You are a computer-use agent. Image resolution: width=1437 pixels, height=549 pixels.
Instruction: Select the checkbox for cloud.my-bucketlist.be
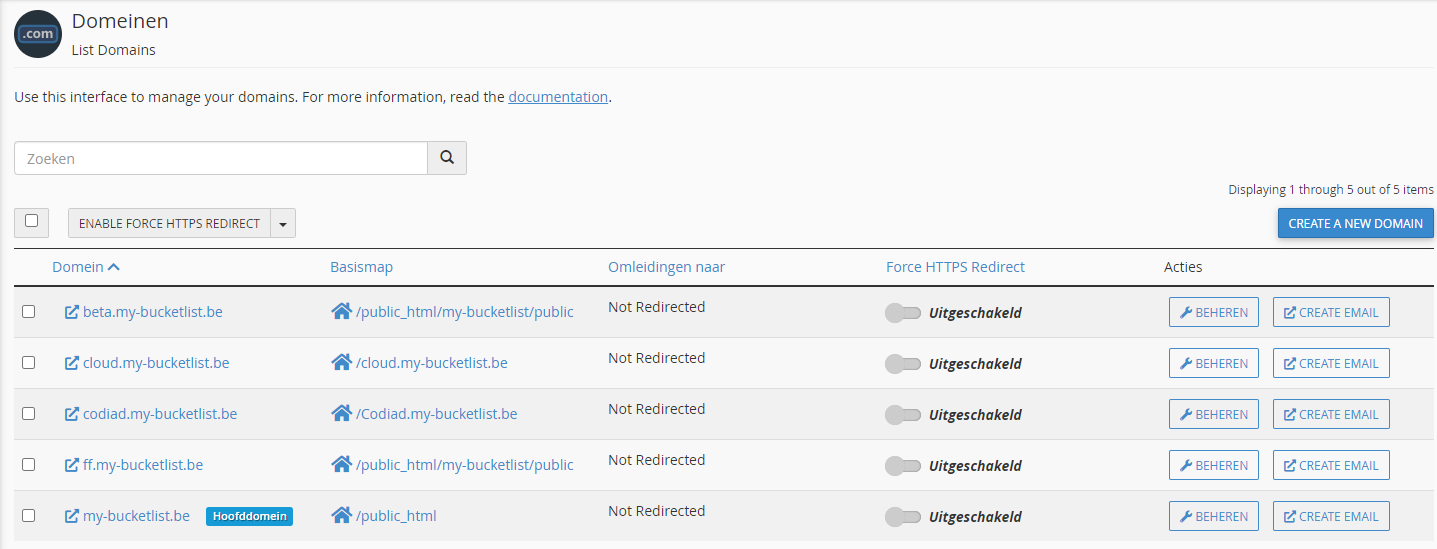coord(28,362)
